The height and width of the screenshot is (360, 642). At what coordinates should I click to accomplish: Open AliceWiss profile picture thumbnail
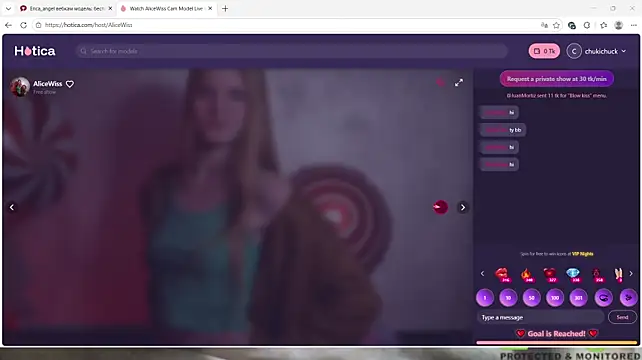click(20, 86)
